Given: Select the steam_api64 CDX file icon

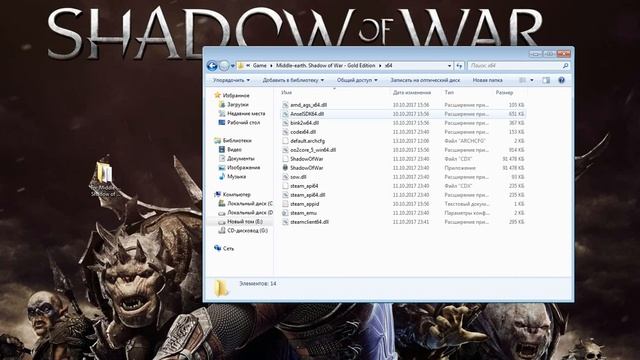Looking at the screenshot, I should click(x=285, y=186).
